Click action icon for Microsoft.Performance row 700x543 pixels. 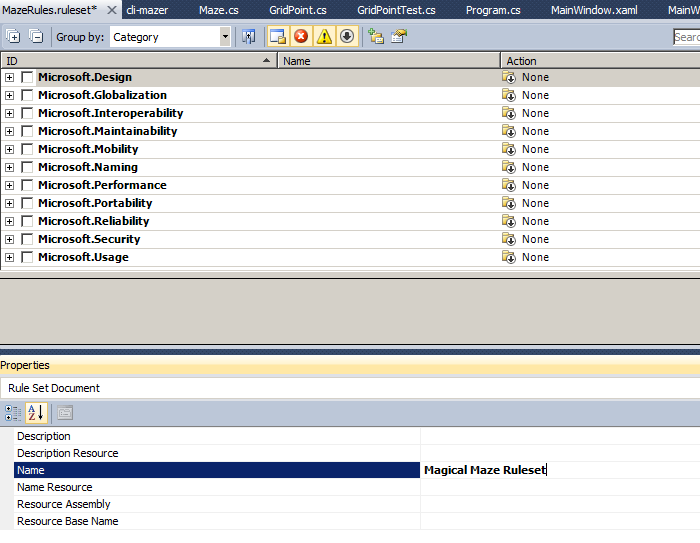[x=509, y=185]
